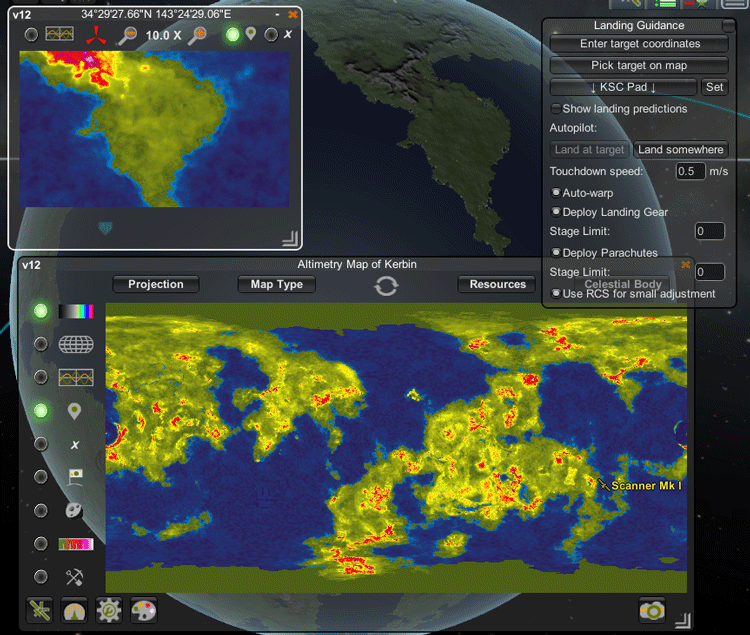Click the small faint icon below the zoom map
The height and width of the screenshot is (635, 750).
(x=105, y=228)
